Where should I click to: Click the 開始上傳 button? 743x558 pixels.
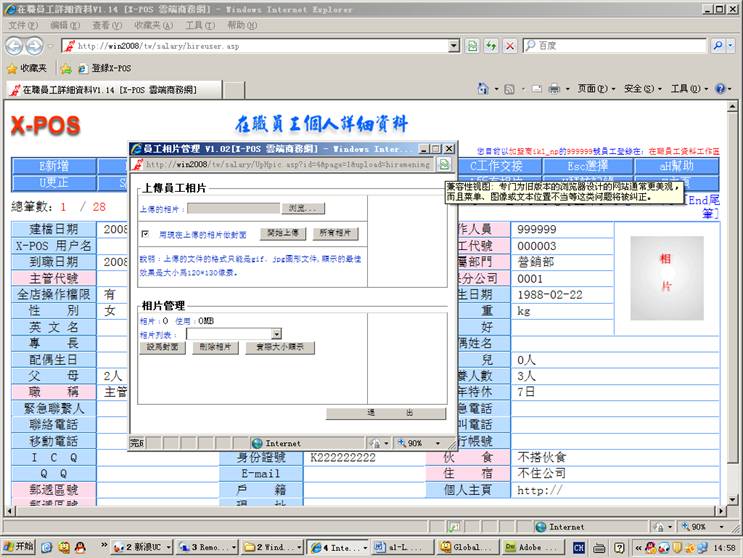(282, 233)
